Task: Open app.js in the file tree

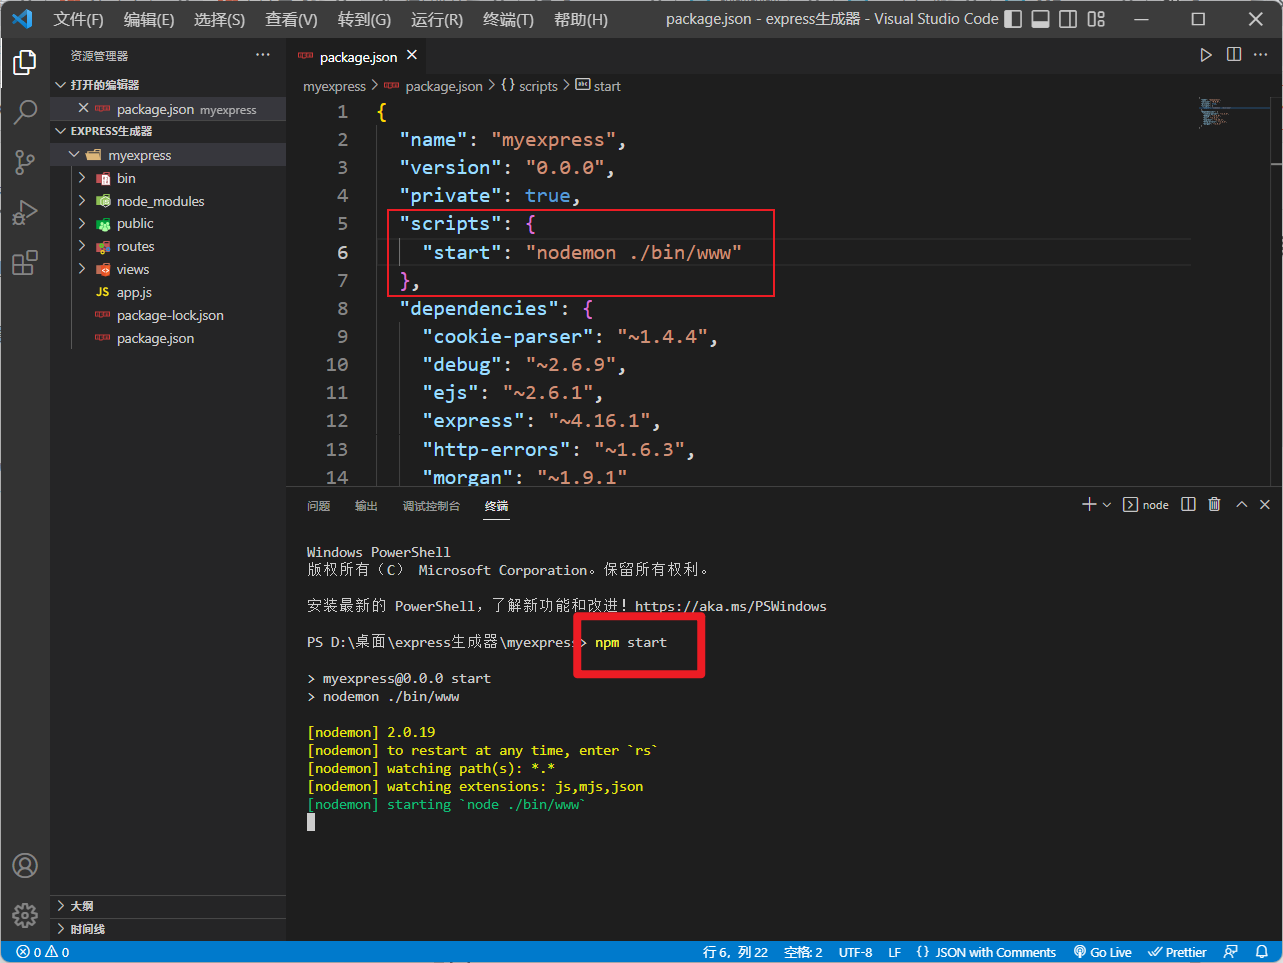Action: pyautogui.click(x=168, y=292)
